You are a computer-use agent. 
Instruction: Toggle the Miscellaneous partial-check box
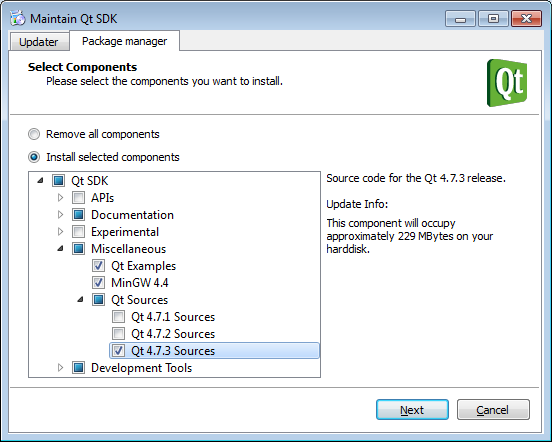point(79,248)
